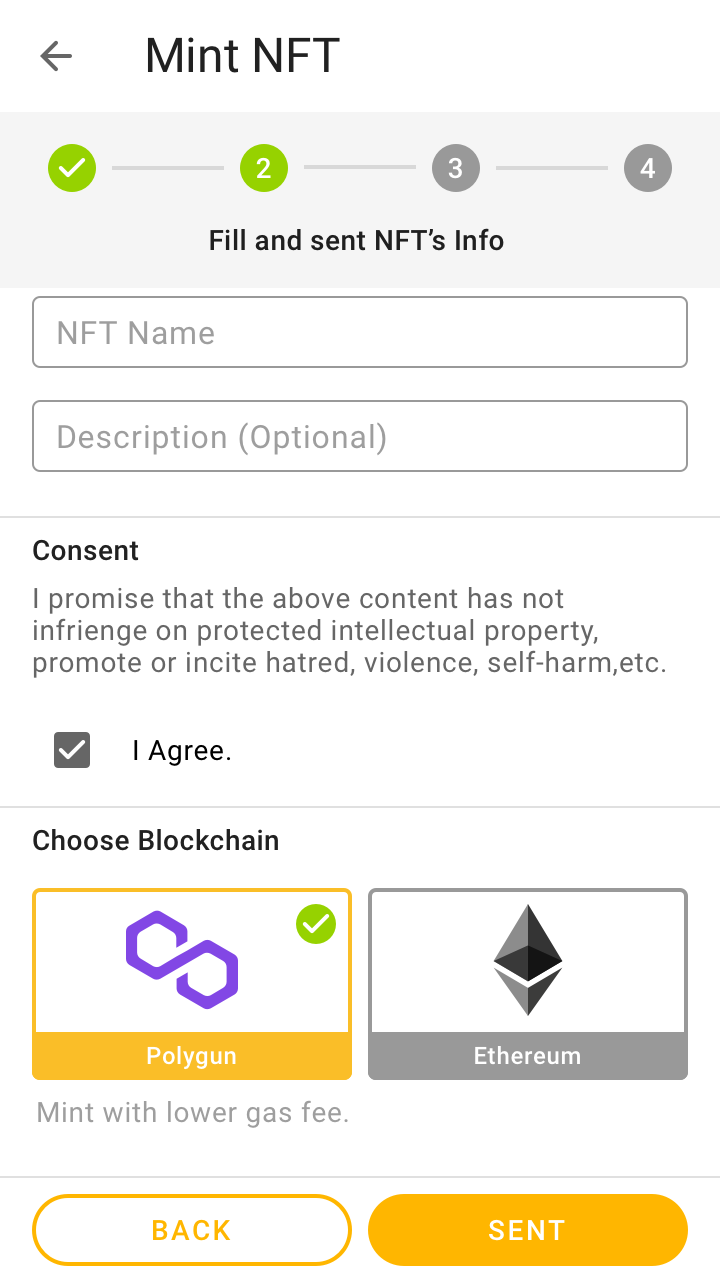Click the Polygun card label
This screenshot has width=720, height=1280.
click(191, 1055)
